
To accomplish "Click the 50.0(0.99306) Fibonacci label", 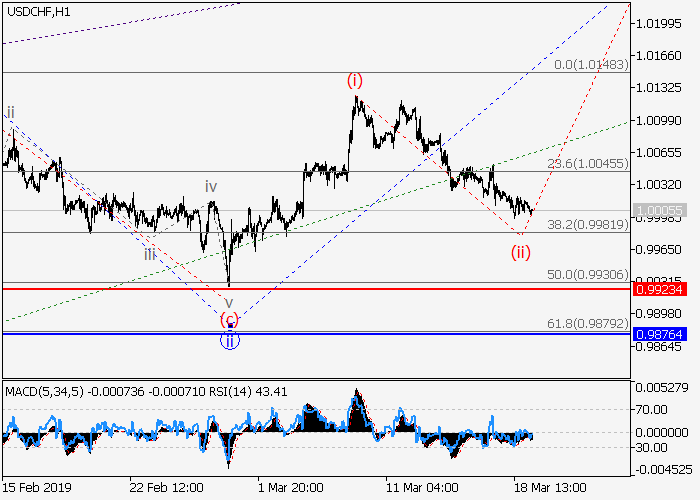I will [x=587, y=274].
